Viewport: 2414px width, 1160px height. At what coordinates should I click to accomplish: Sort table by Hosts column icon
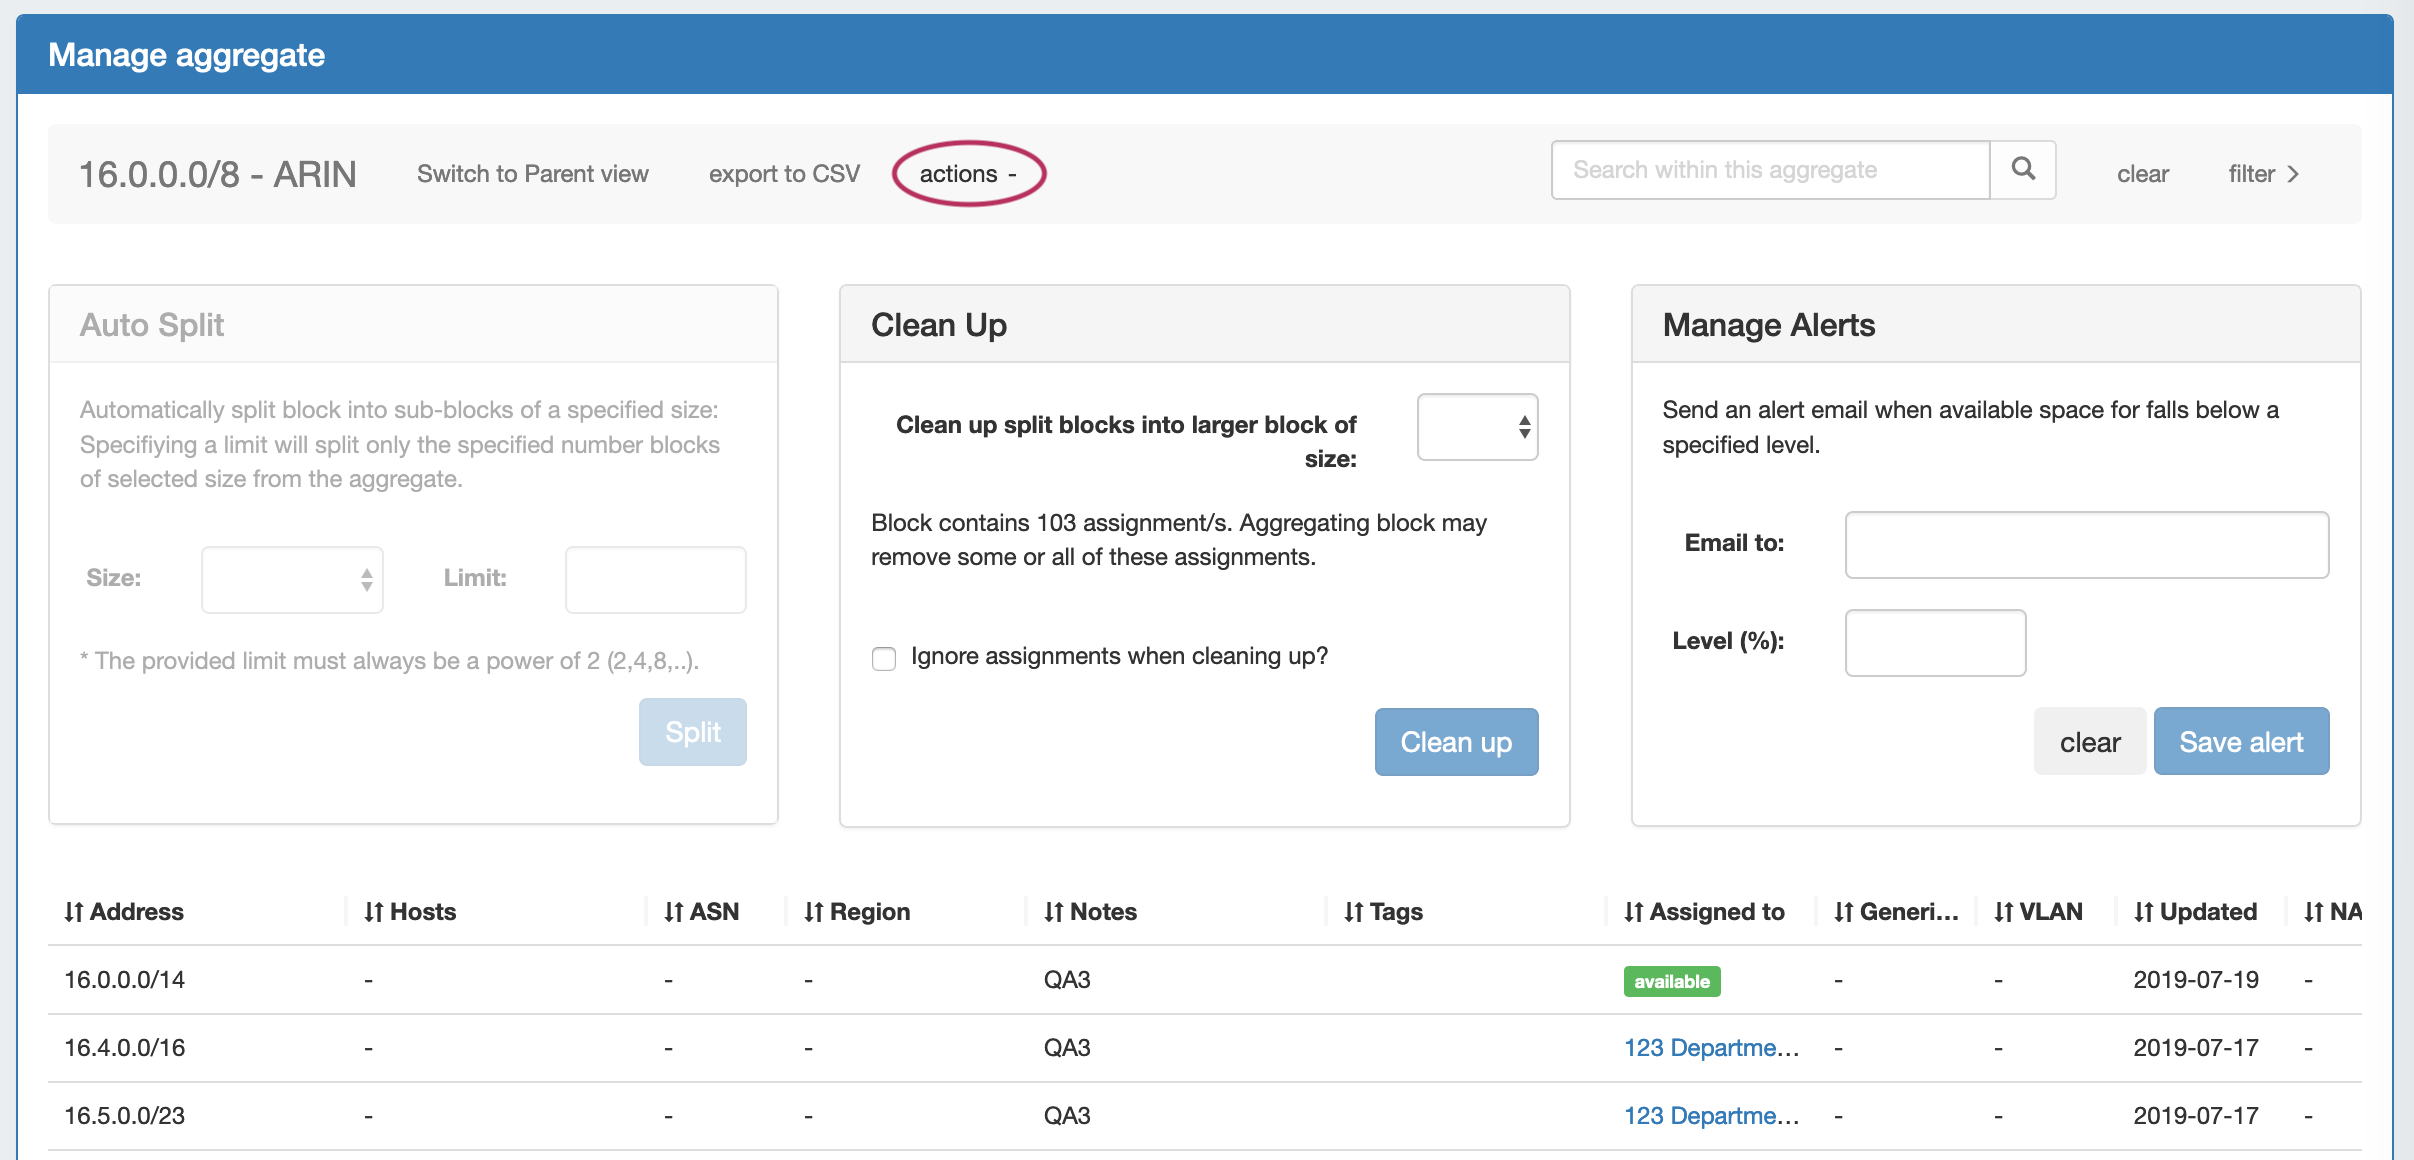(x=373, y=912)
